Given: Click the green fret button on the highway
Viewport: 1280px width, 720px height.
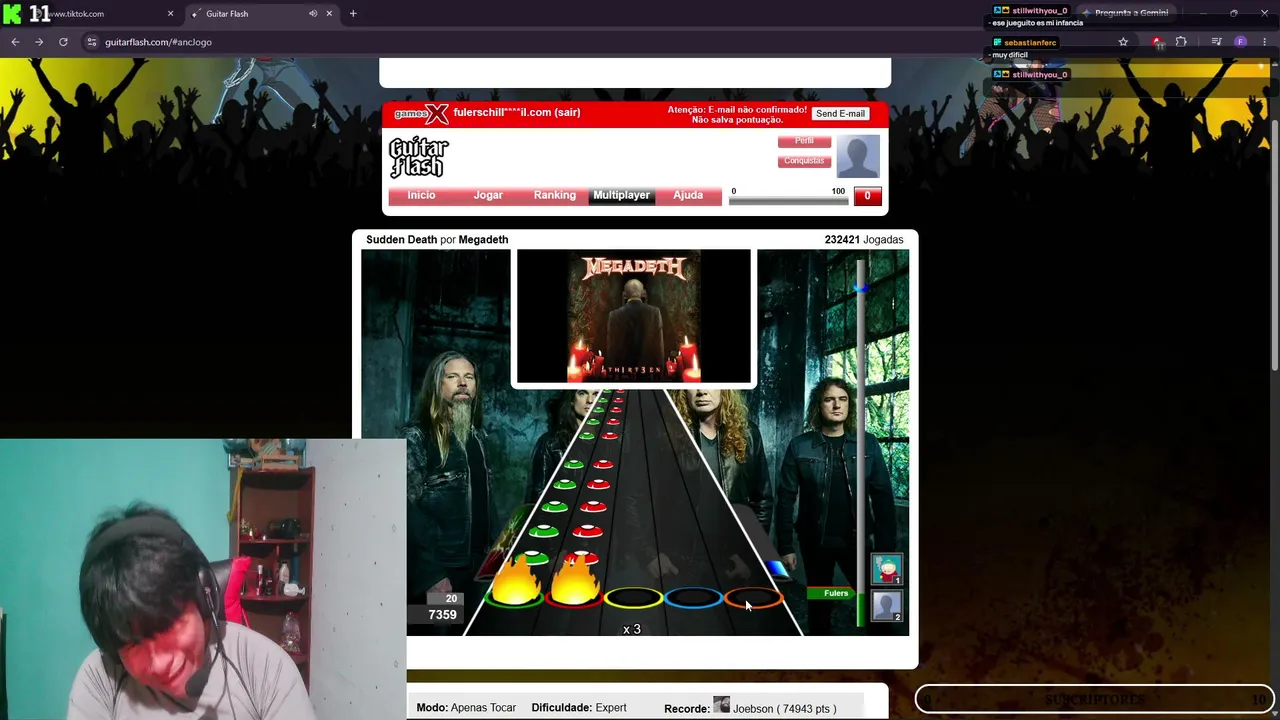Looking at the screenshot, I should point(514,598).
